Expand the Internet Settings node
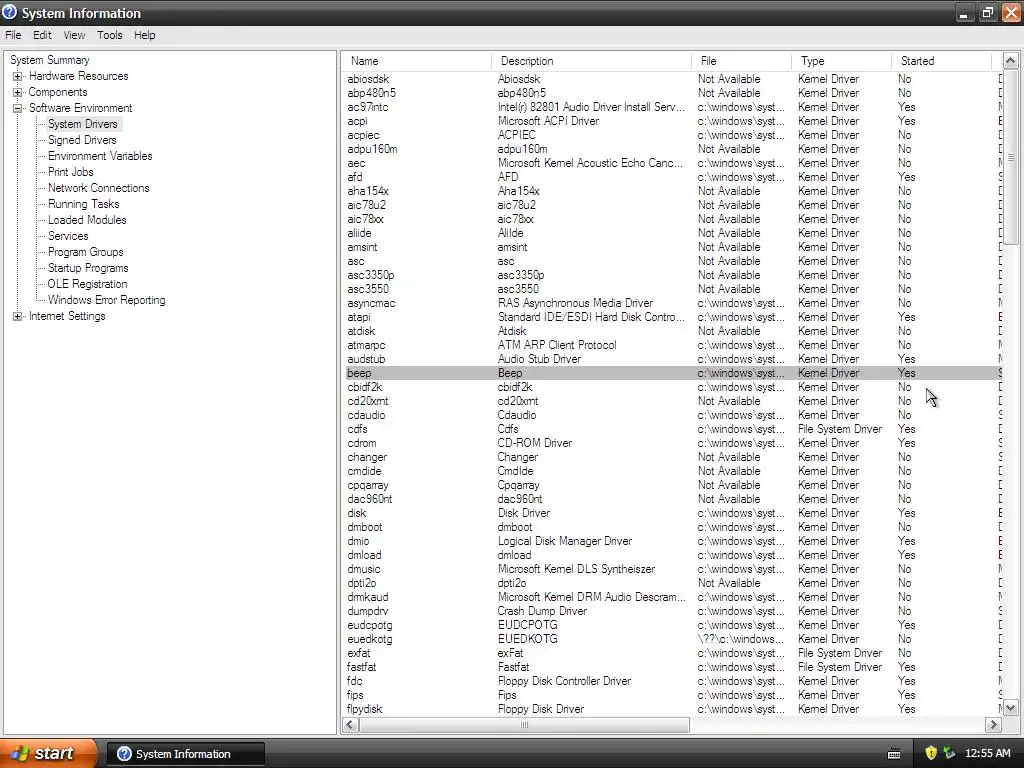Image resolution: width=1024 pixels, height=768 pixels. pyautogui.click(x=18, y=316)
